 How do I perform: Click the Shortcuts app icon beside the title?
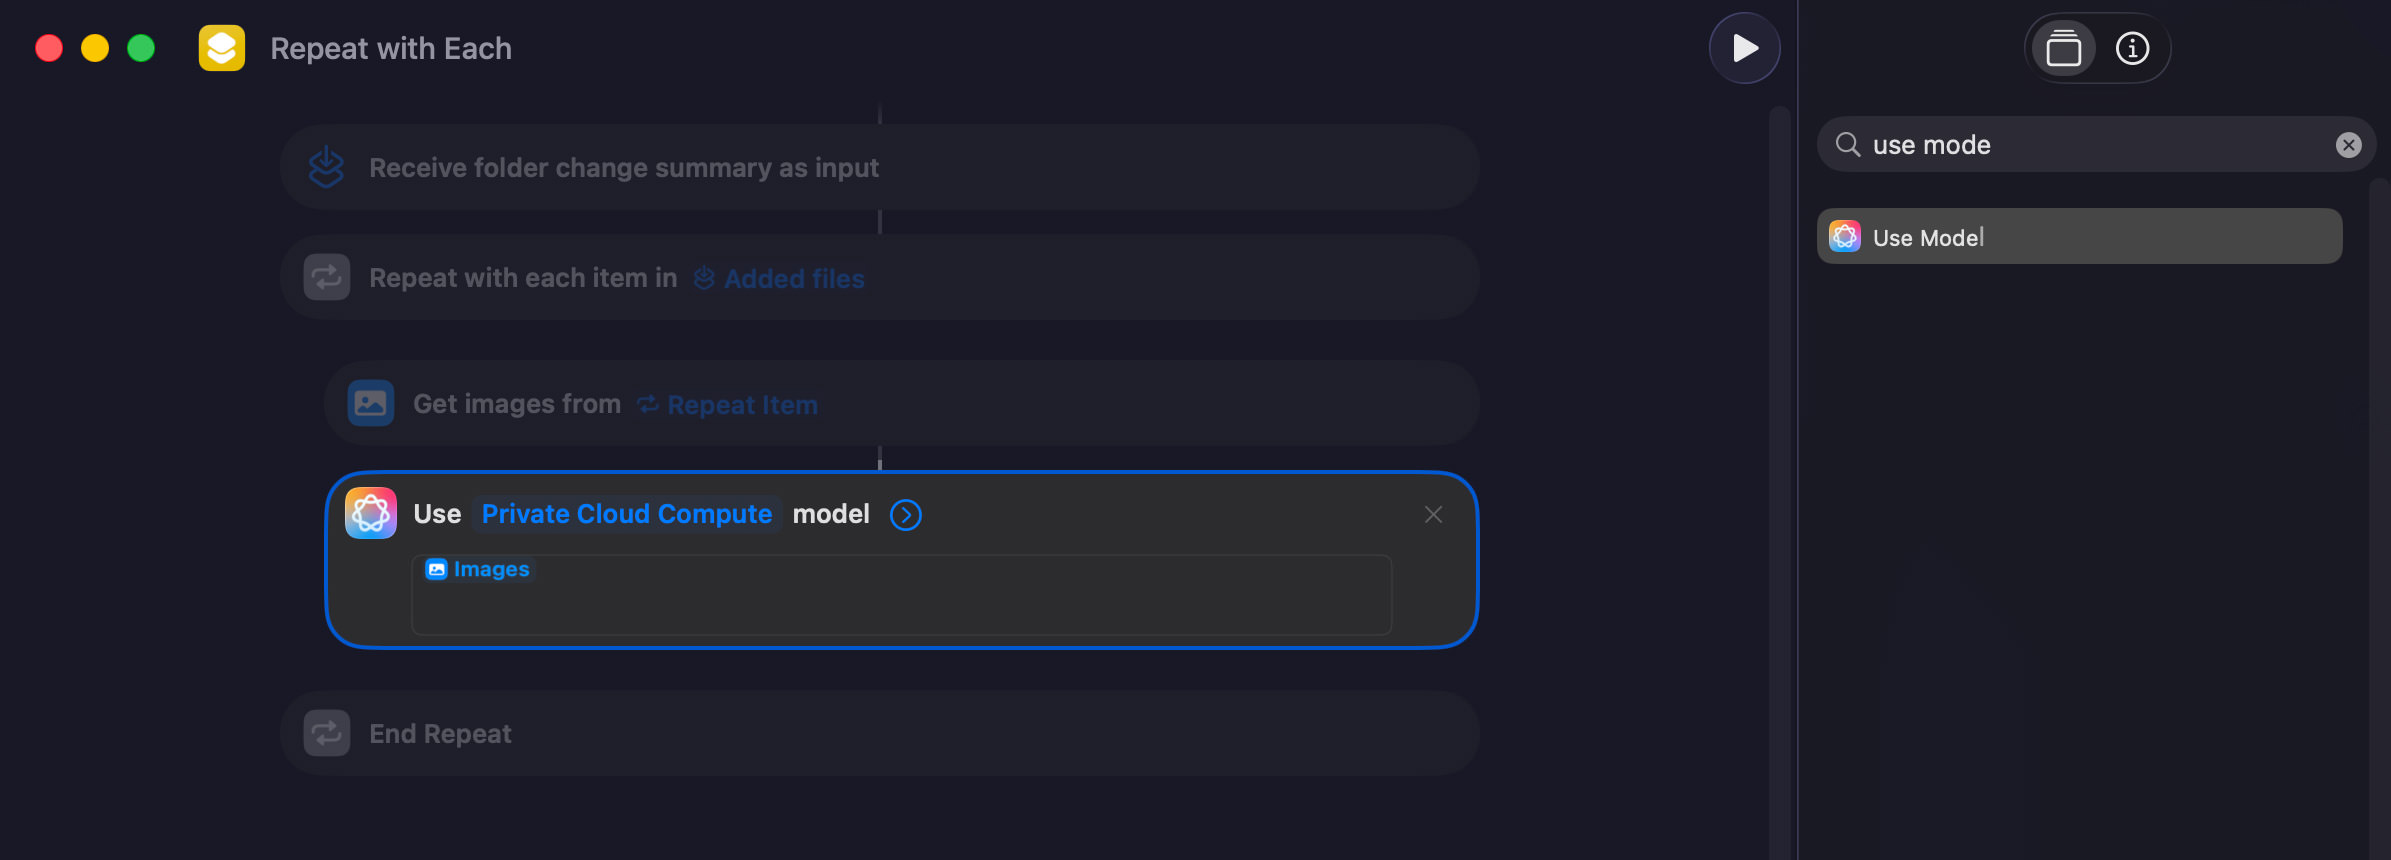(x=220, y=47)
